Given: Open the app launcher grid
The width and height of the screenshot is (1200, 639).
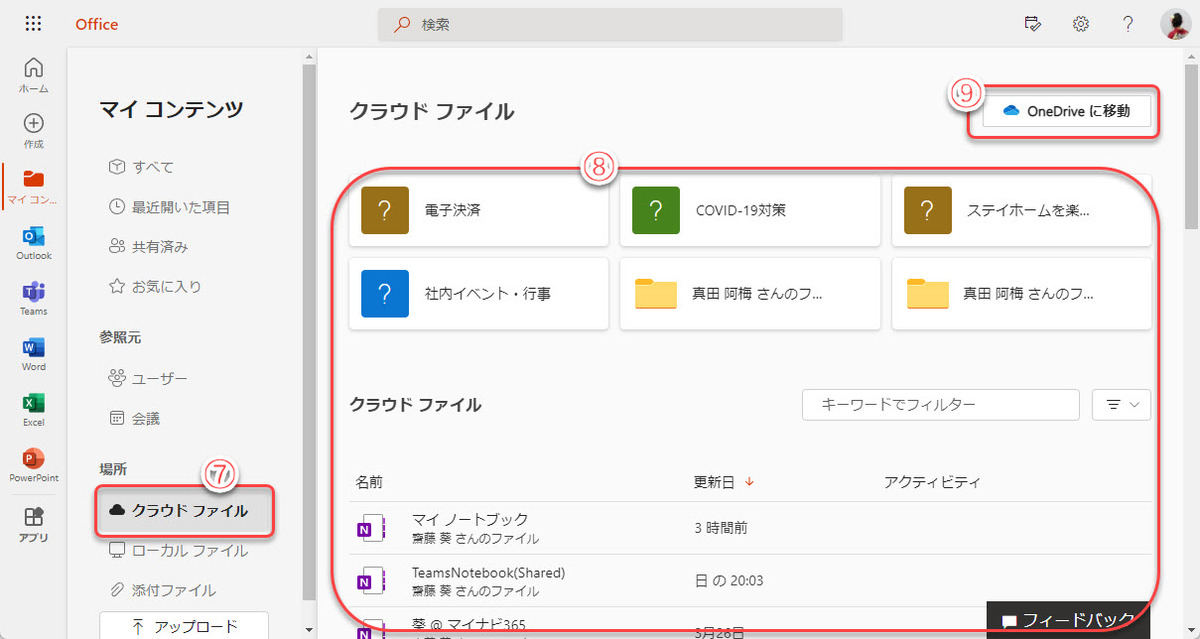Looking at the screenshot, I should click(x=33, y=24).
